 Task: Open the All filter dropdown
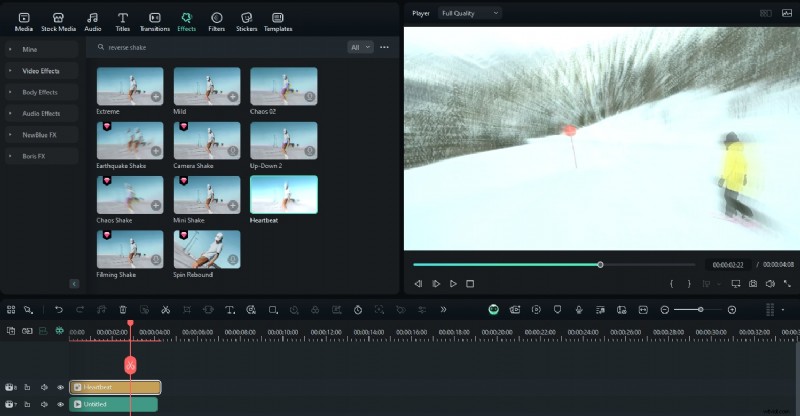(360, 47)
